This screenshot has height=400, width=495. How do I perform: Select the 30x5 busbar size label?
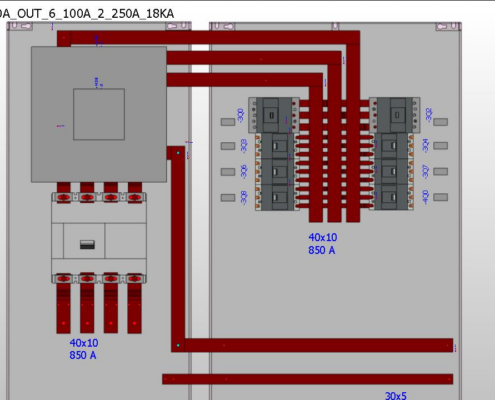click(x=396, y=396)
